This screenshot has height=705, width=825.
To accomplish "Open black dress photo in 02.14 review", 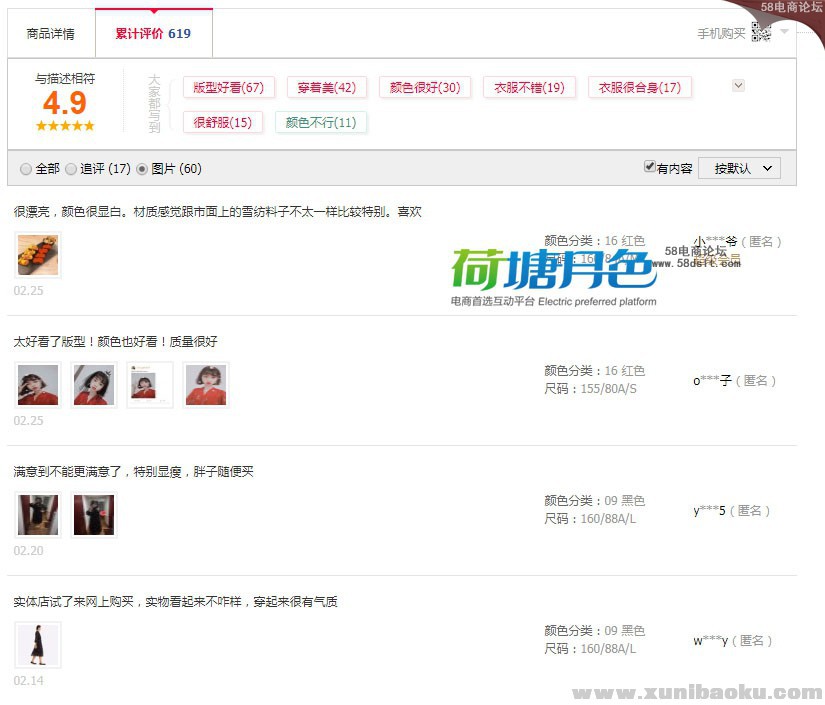I will (x=38, y=645).
